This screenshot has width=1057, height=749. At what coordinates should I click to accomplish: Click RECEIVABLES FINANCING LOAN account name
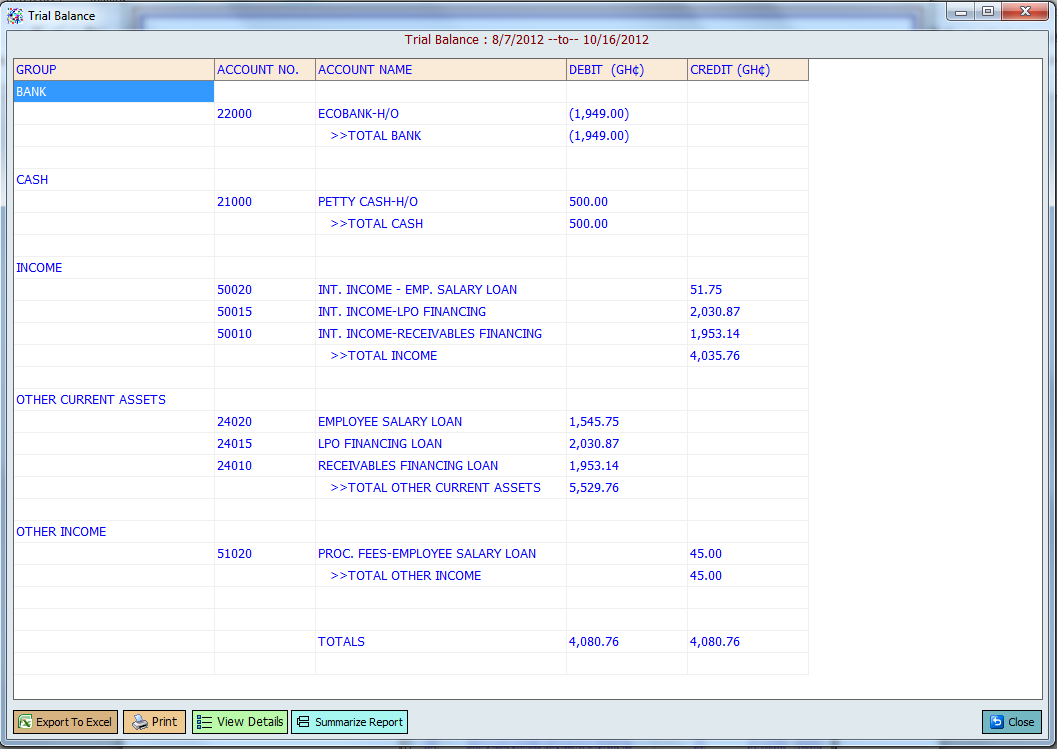[x=409, y=466]
